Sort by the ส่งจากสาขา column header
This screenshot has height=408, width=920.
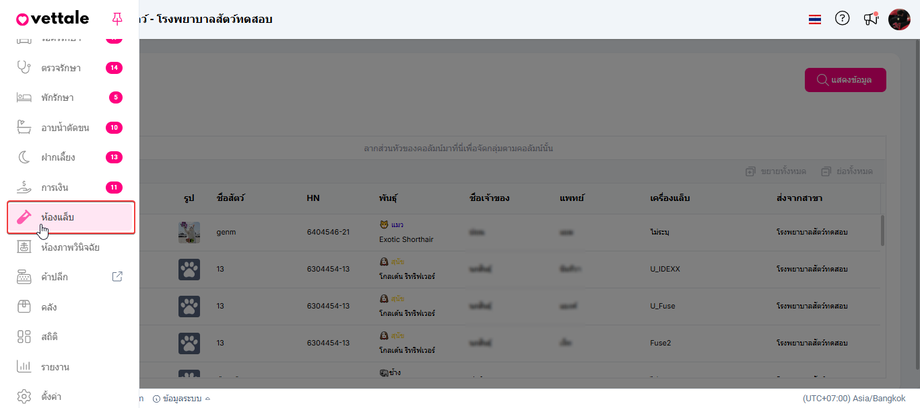click(799, 198)
